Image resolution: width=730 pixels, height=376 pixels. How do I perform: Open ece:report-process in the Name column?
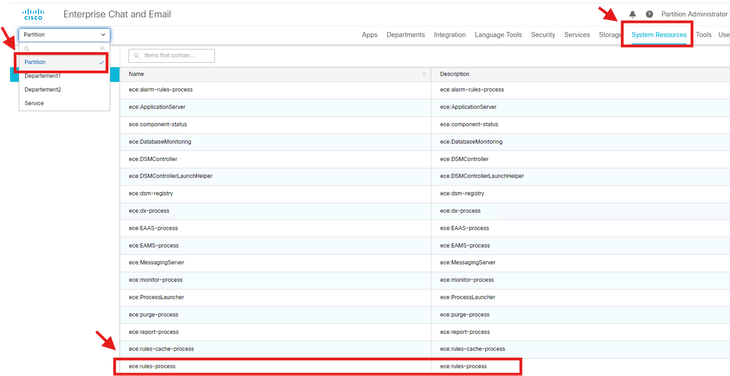click(x=154, y=332)
